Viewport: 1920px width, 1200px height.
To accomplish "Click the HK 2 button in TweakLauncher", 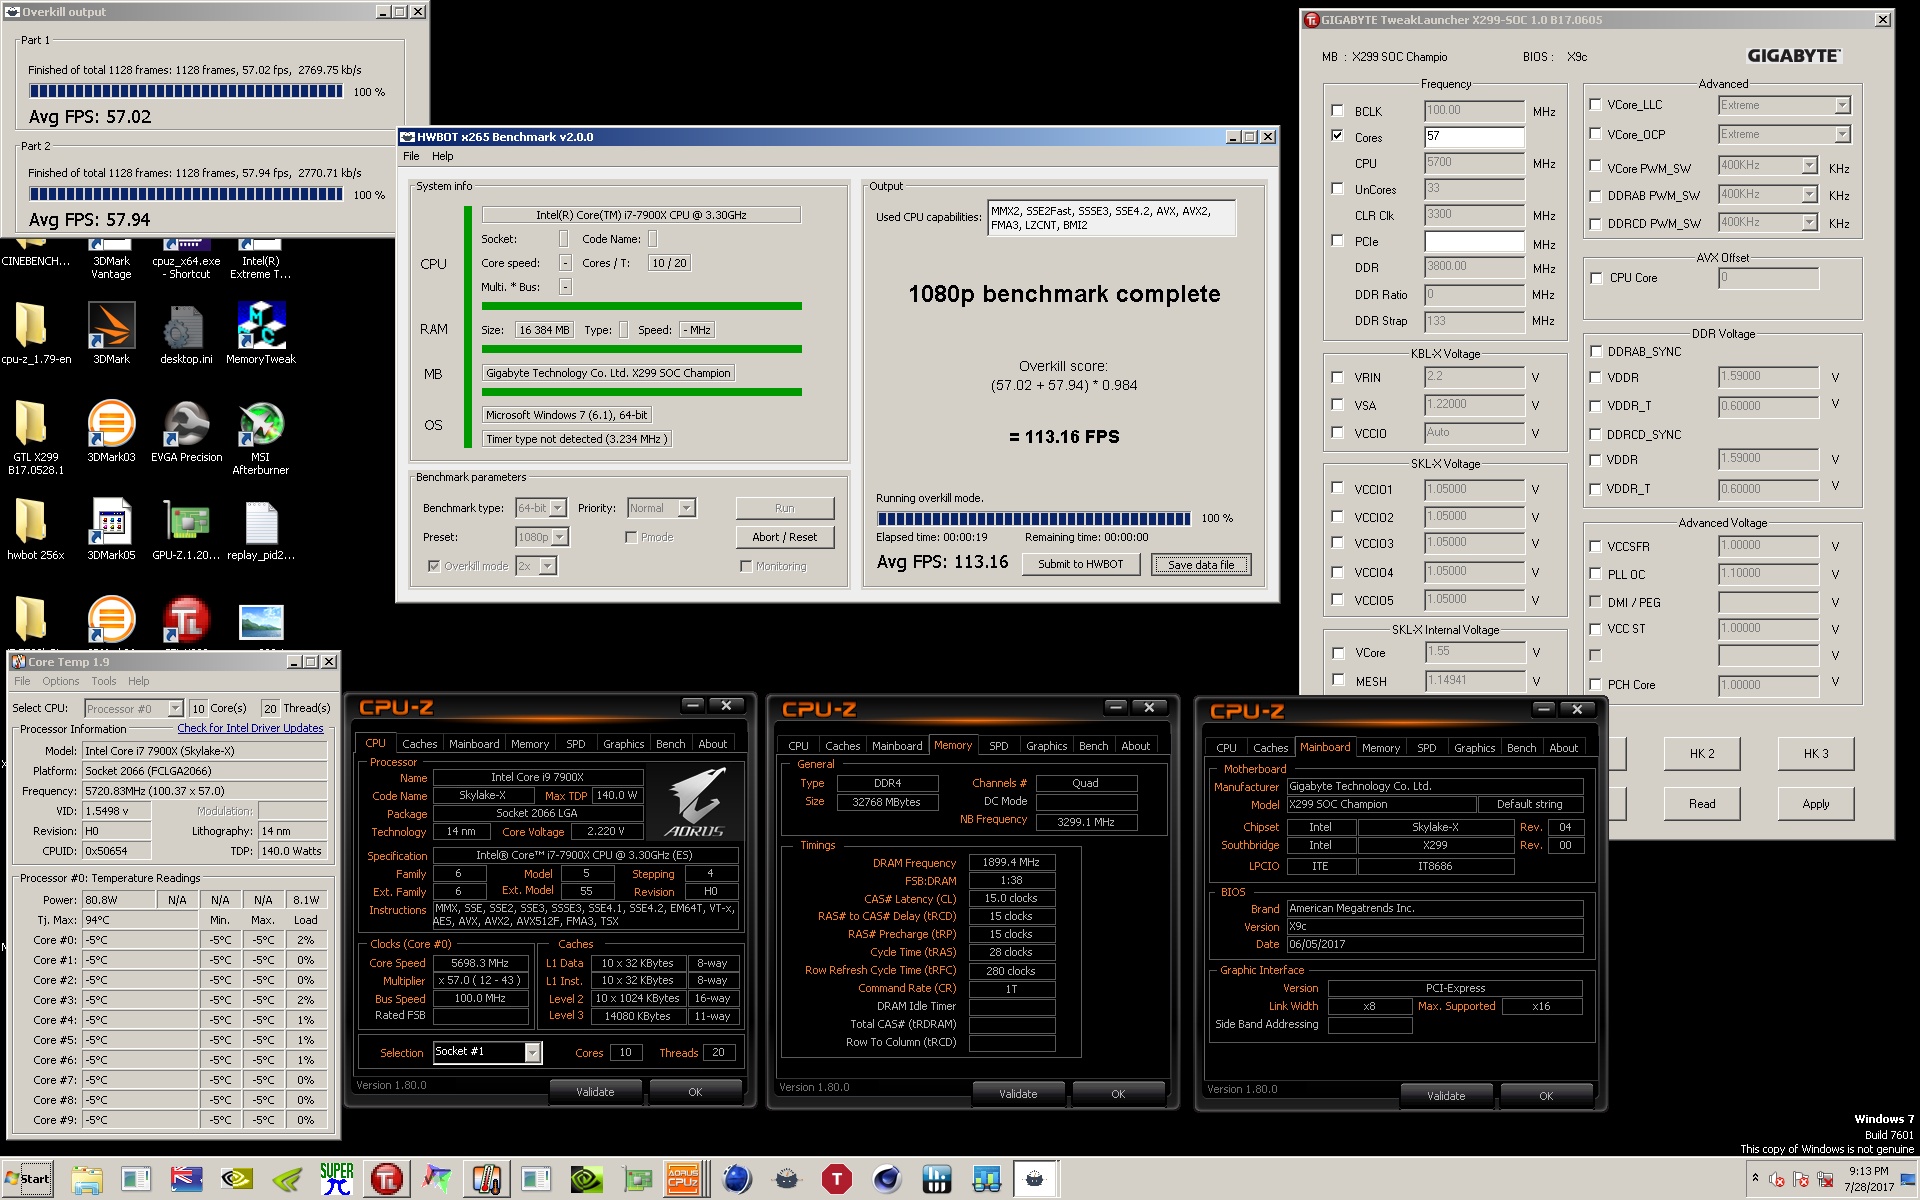I will (x=1702, y=754).
